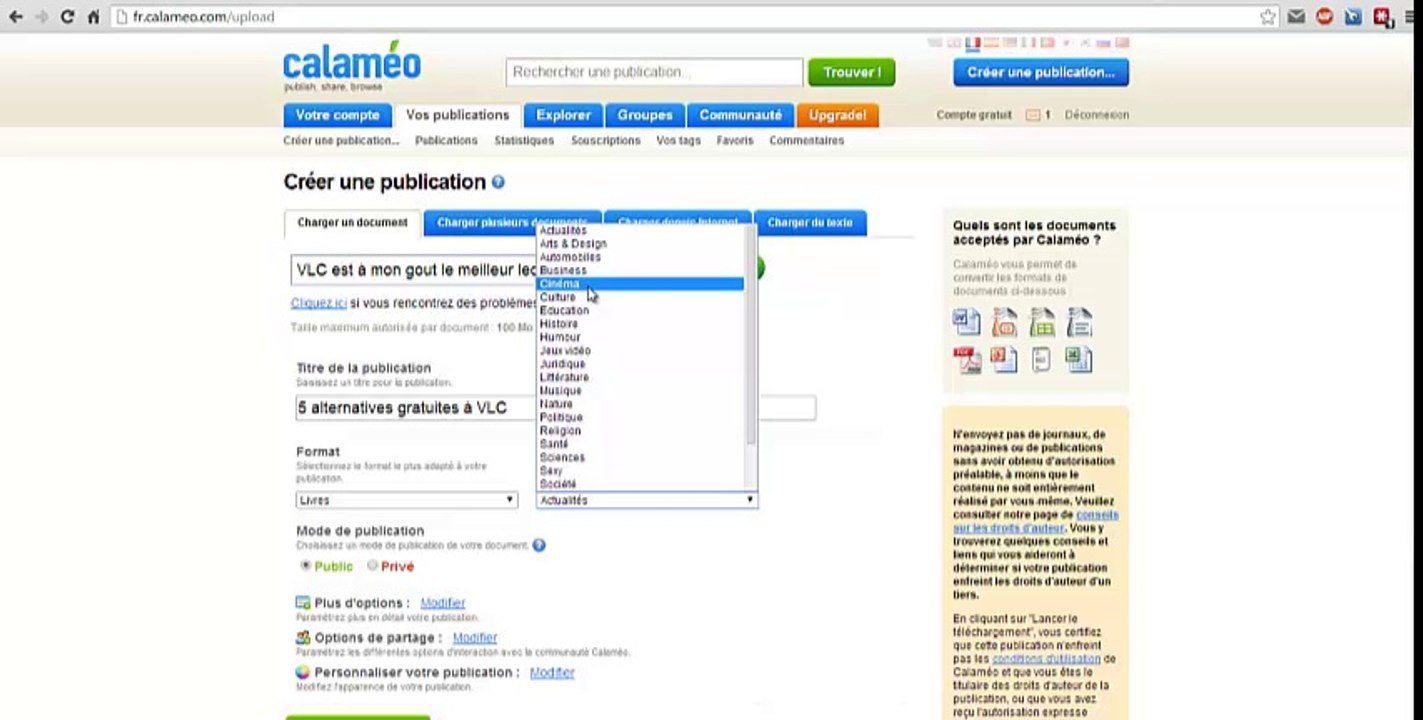The height and width of the screenshot is (720, 1423).
Task: Choose Jeux vidéo in the category list
Action: pyautogui.click(x=640, y=351)
